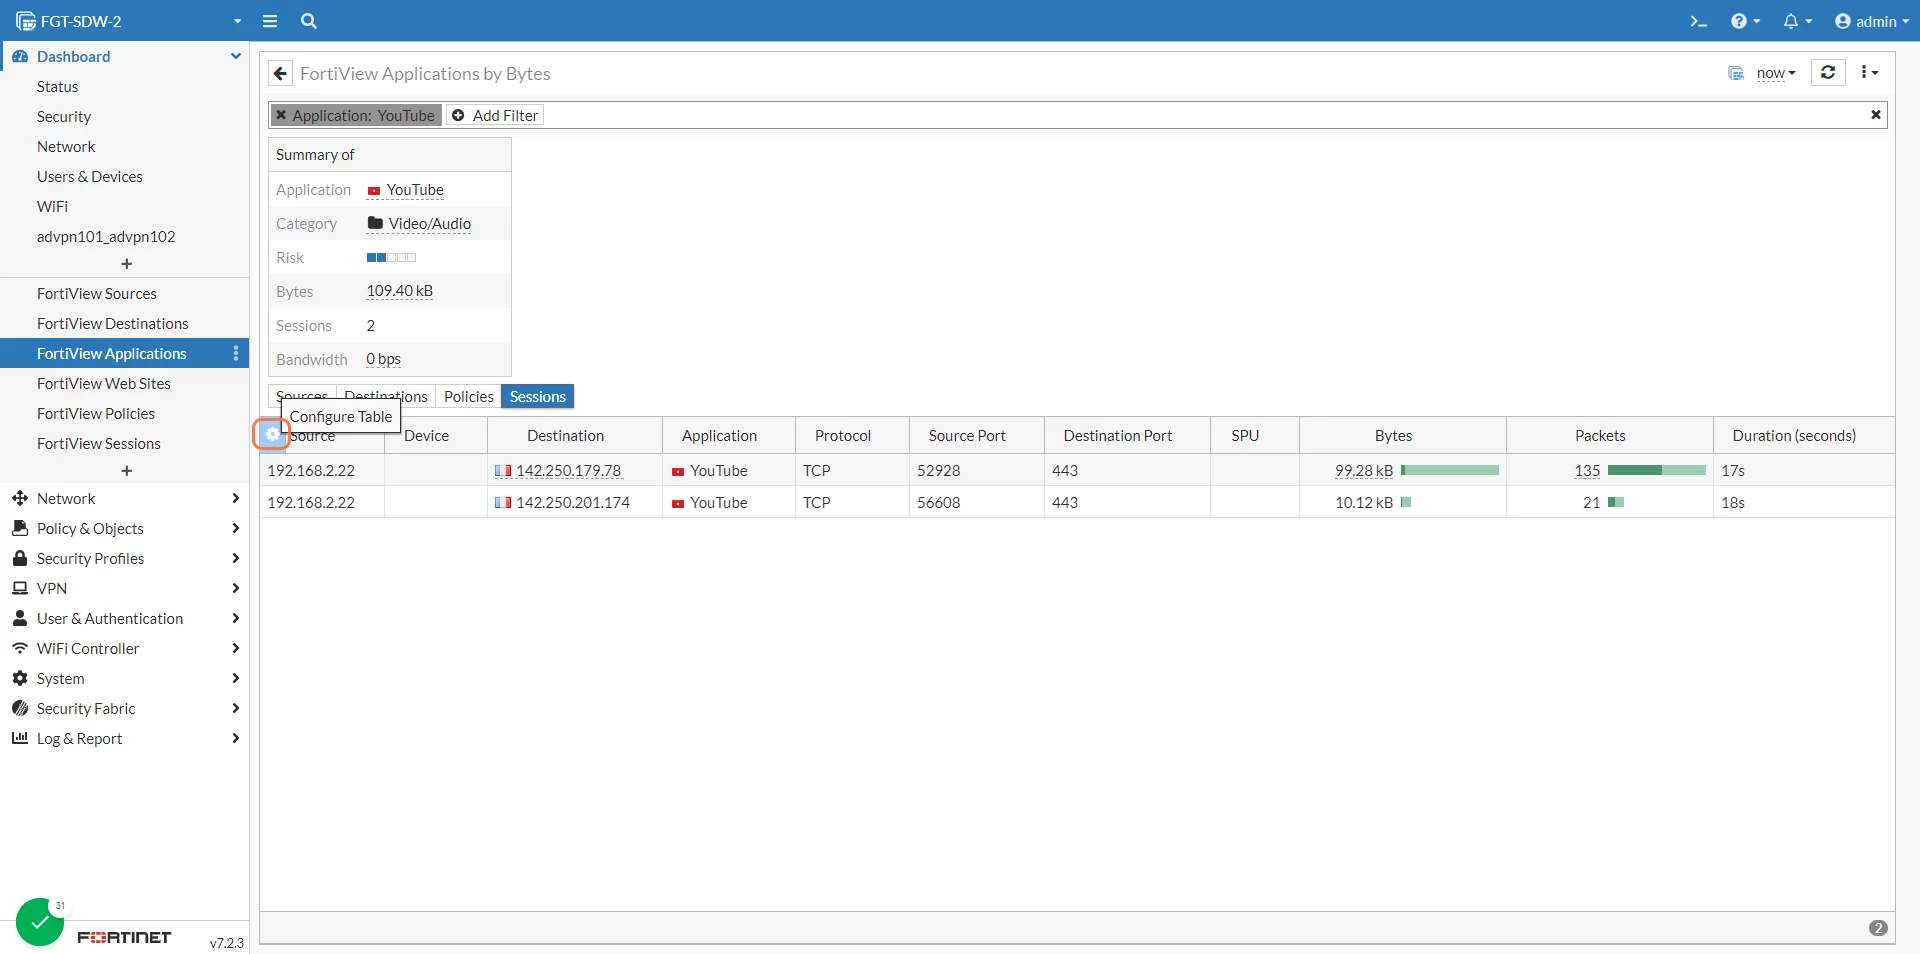The width and height of the screenshot is (1920, 954).
Task: Expand WiFi Controller menu
Action: pos(124,648)
